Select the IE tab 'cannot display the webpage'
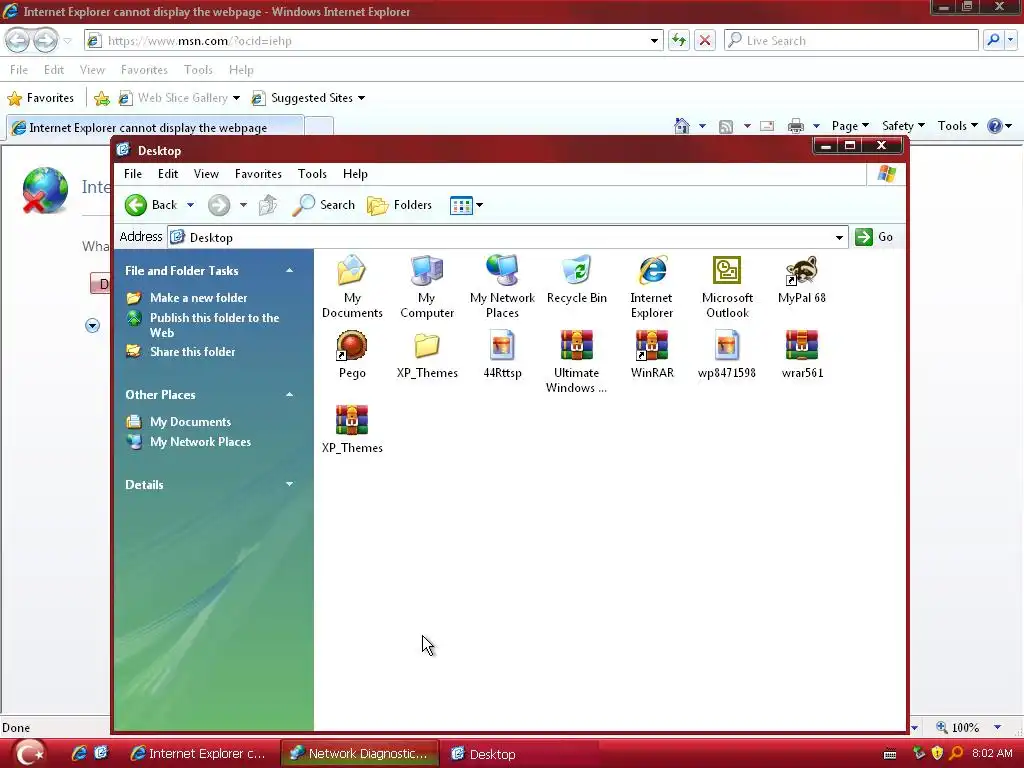This screenshot has width=1024, height=768. (155, 127)
